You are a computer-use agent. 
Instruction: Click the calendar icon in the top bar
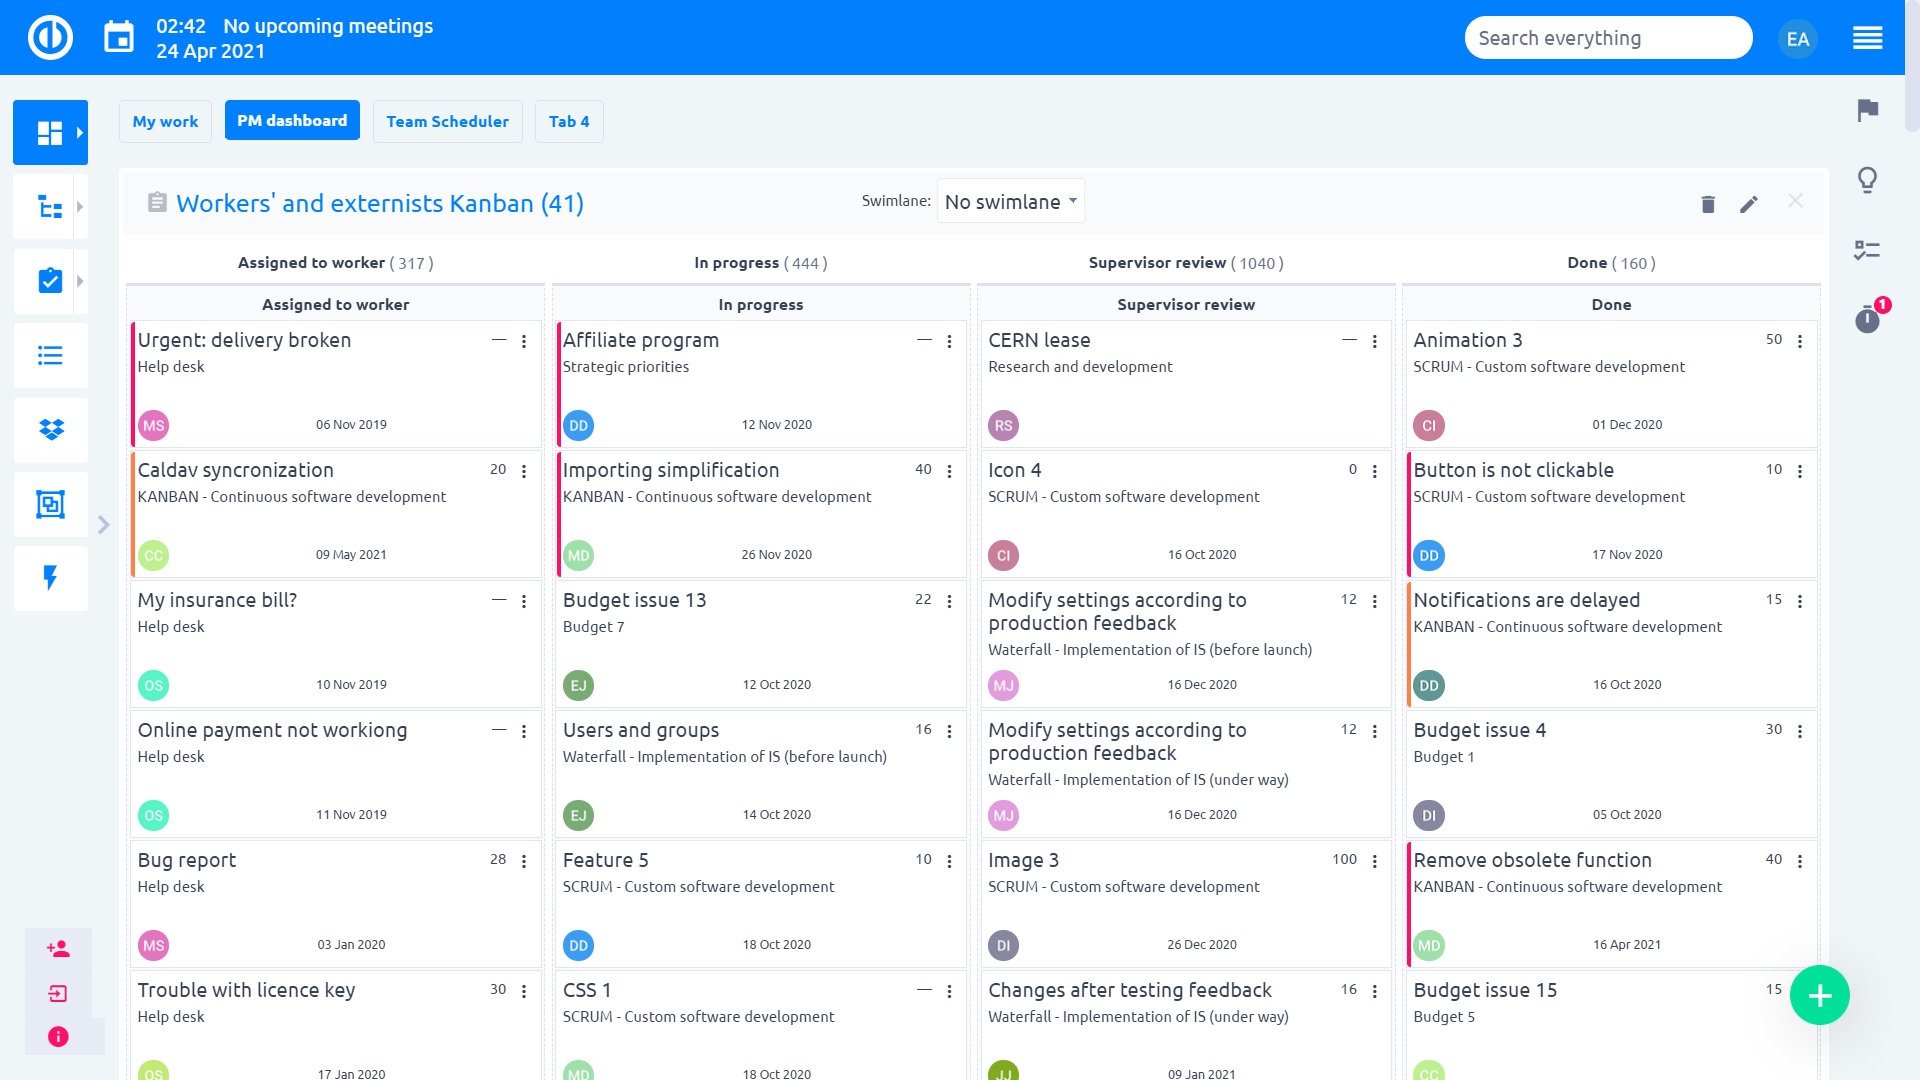(119, 36)
